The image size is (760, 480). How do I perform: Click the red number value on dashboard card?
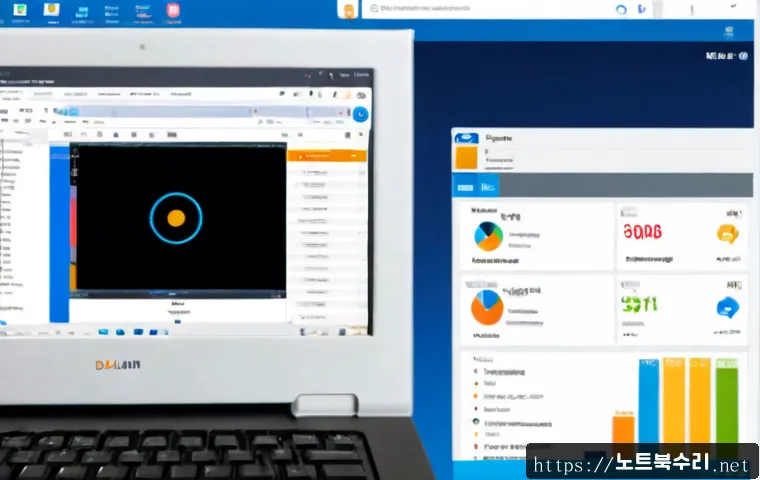pyautogui.click(x=643, y=232)
